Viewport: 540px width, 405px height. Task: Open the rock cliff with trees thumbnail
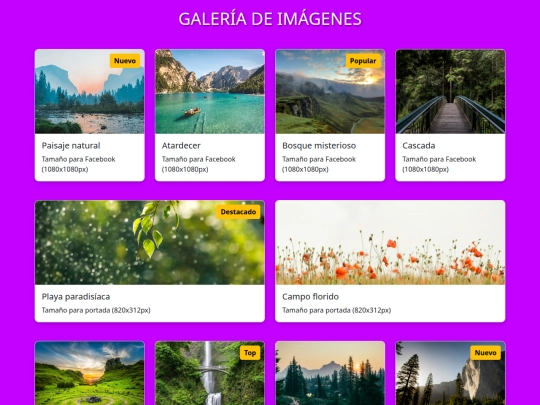coord(450,373)
